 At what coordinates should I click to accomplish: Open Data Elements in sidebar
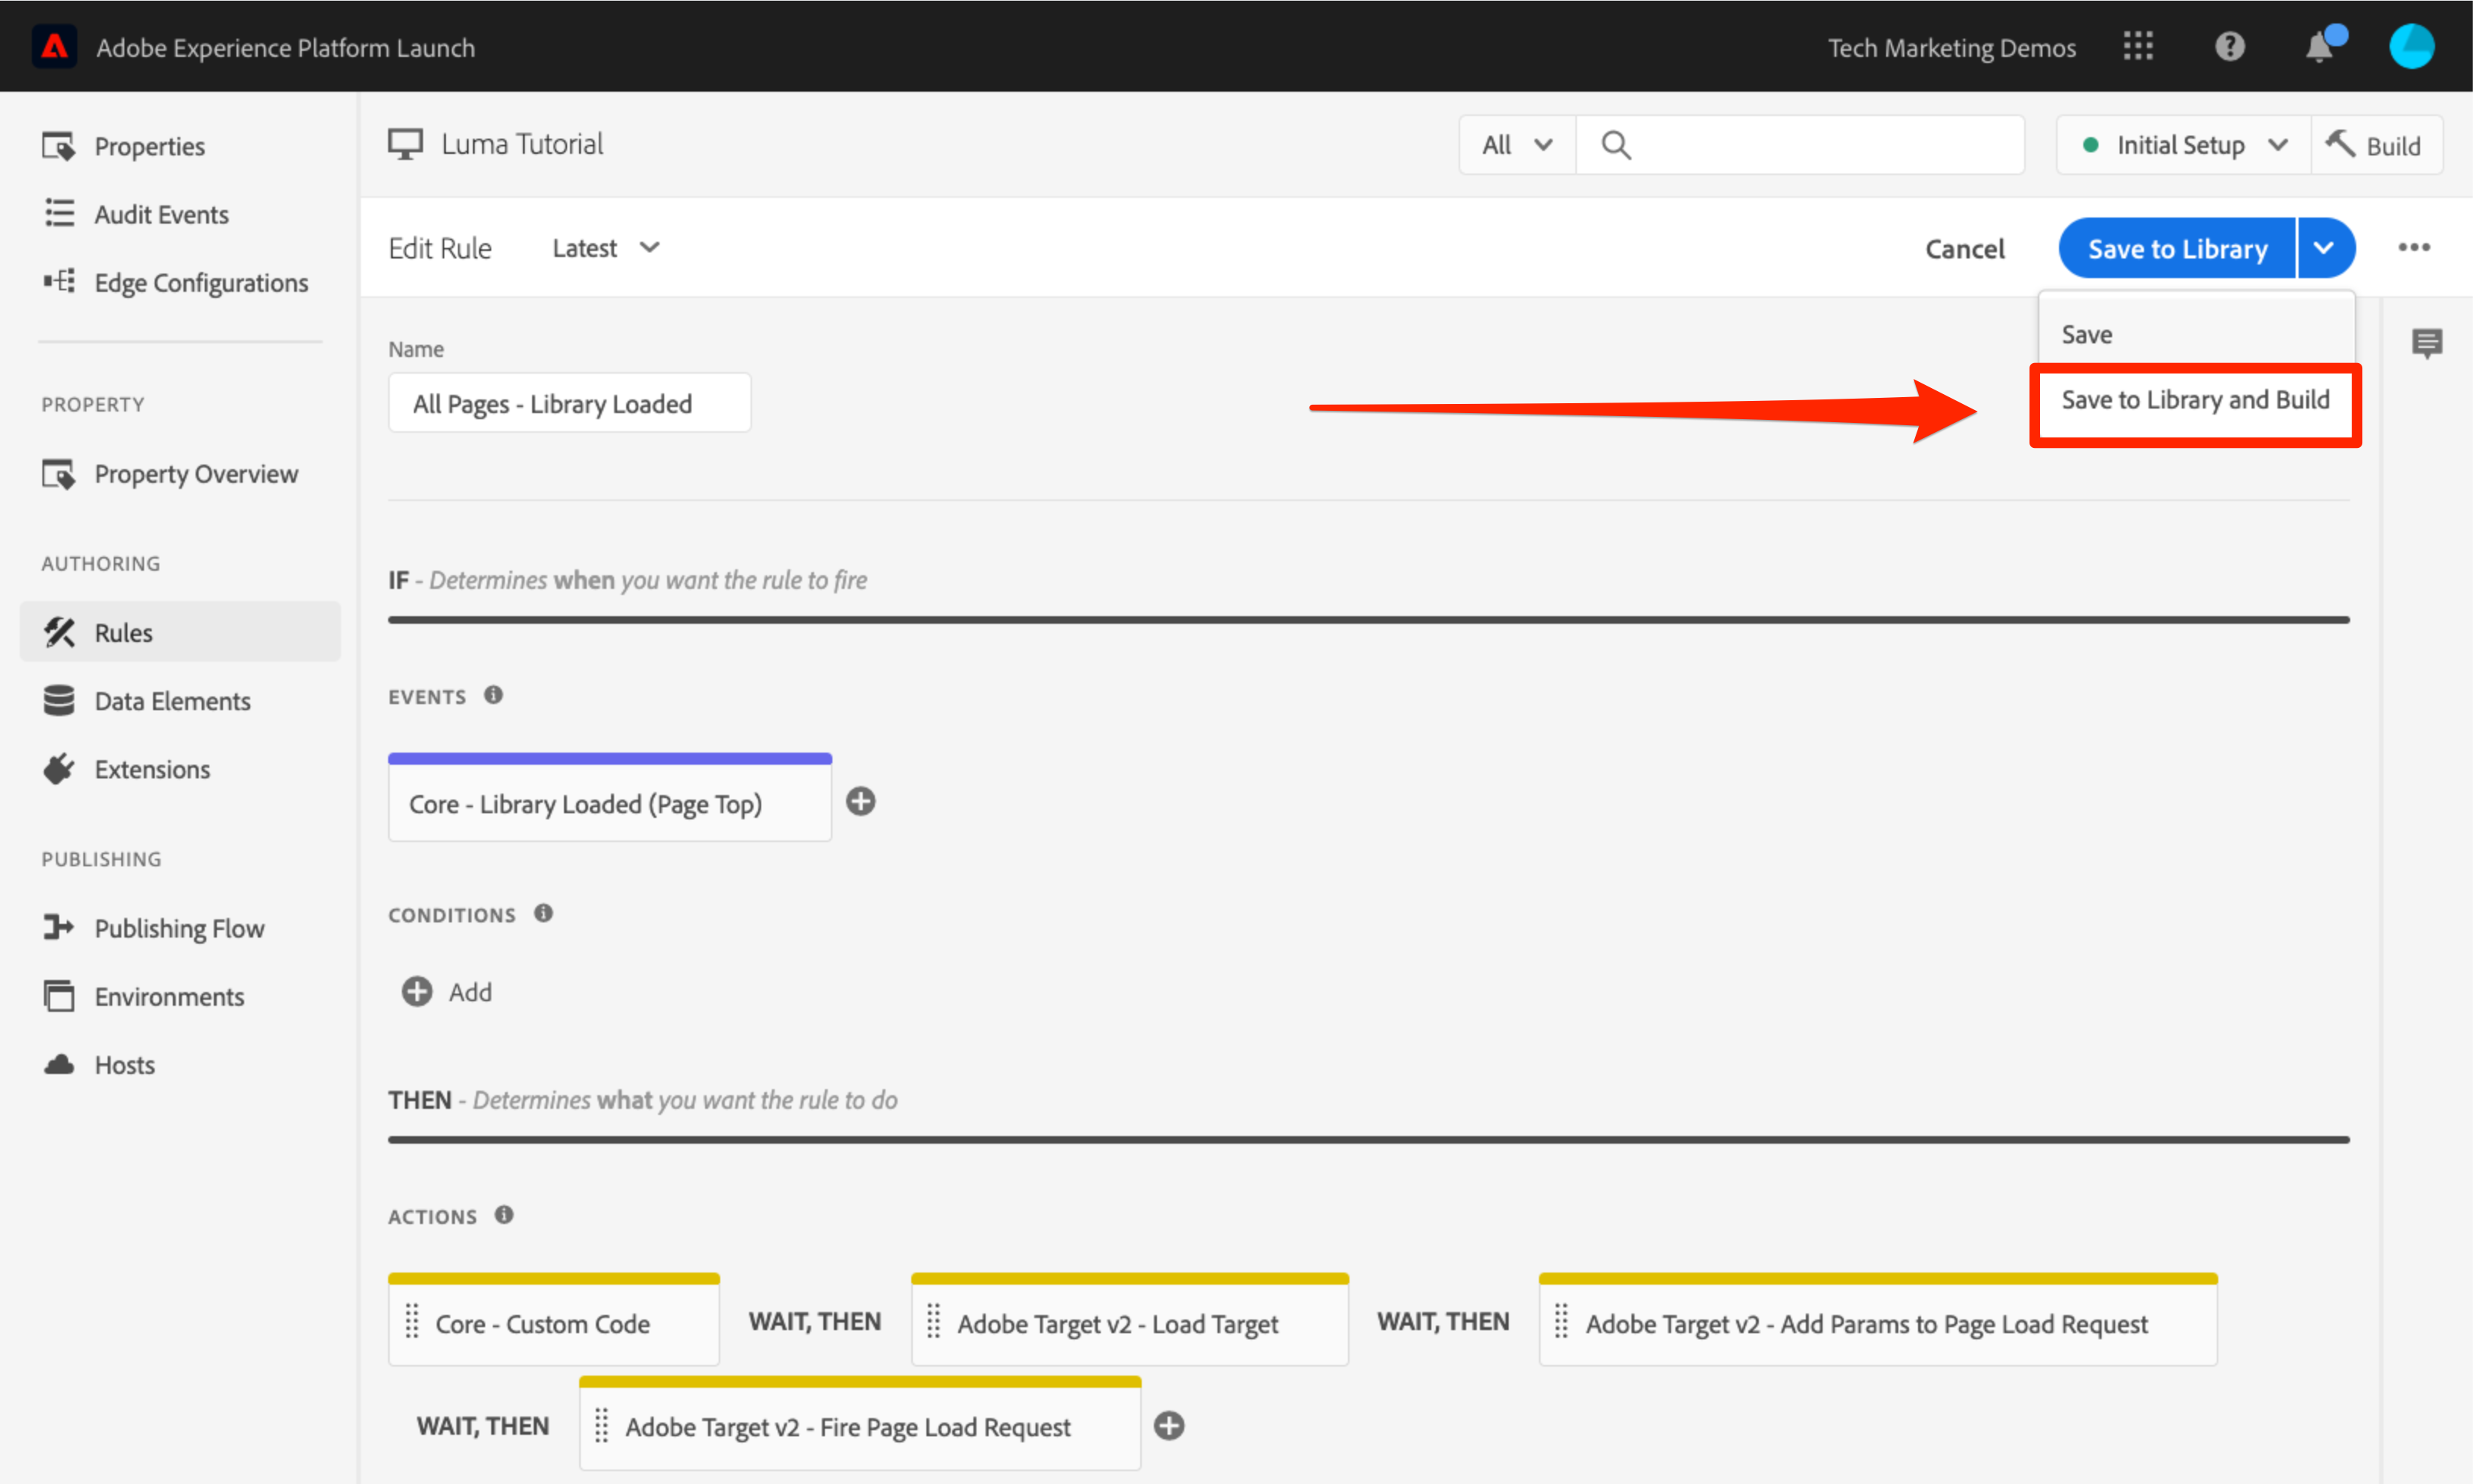pyautogui.click(x=172, y=701)
